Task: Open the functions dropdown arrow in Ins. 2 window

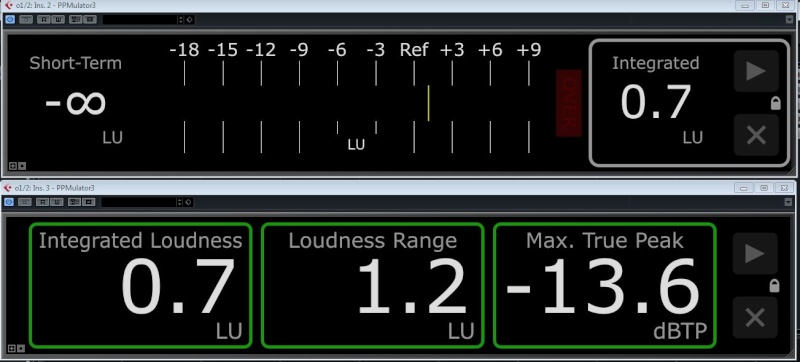Action: (x=790, y=20)
